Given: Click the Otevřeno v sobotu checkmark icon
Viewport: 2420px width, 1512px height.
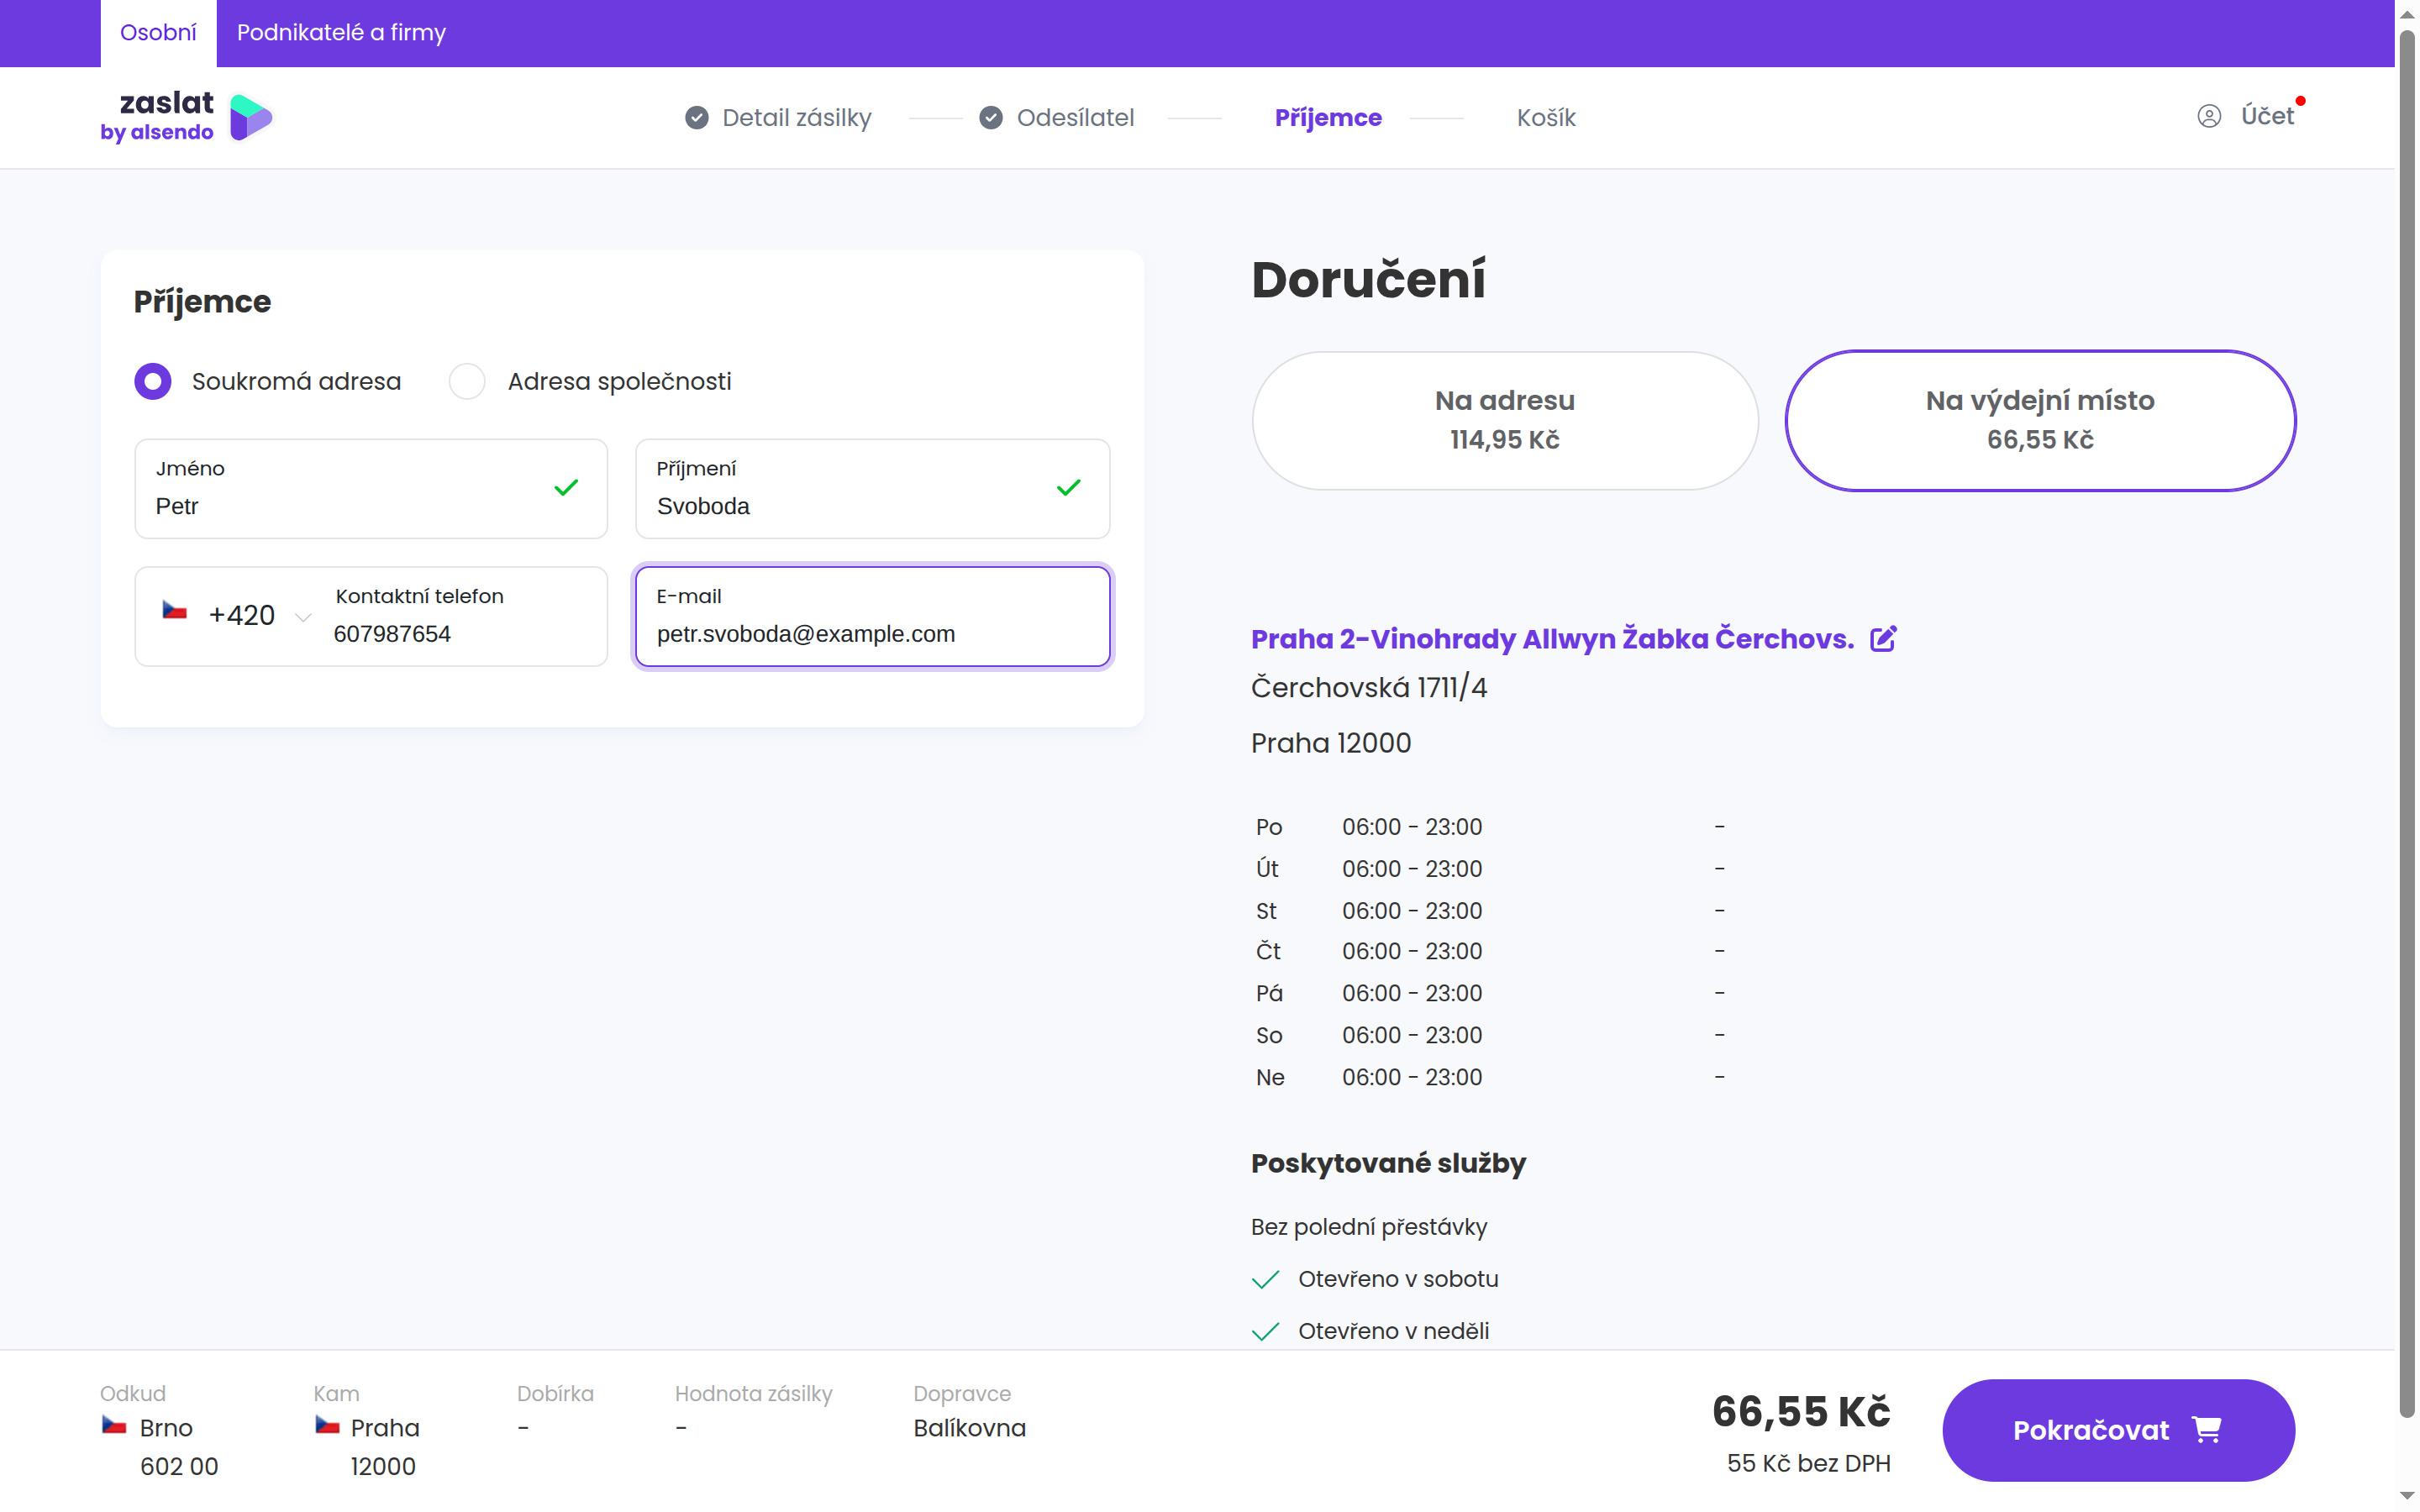Looking at the screenshot, I should click(1266, 1279).
